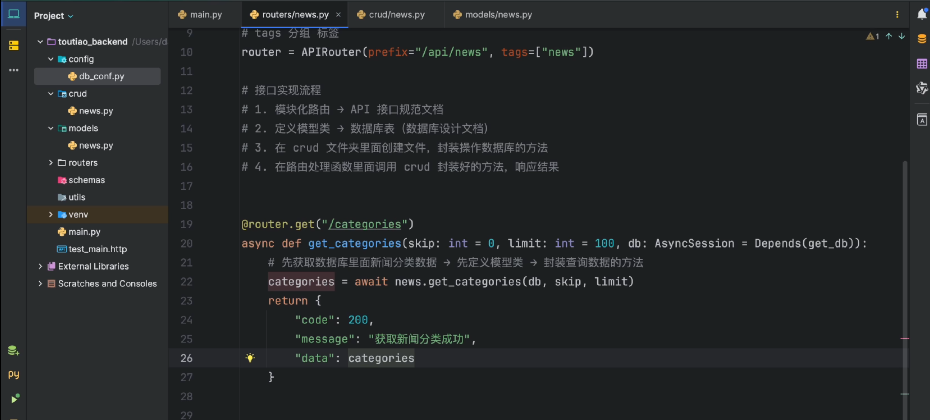The height and width of the screenshot is (420, 930).
Task: Click line number 19 in the gutter
Action: tap(186, 224)
